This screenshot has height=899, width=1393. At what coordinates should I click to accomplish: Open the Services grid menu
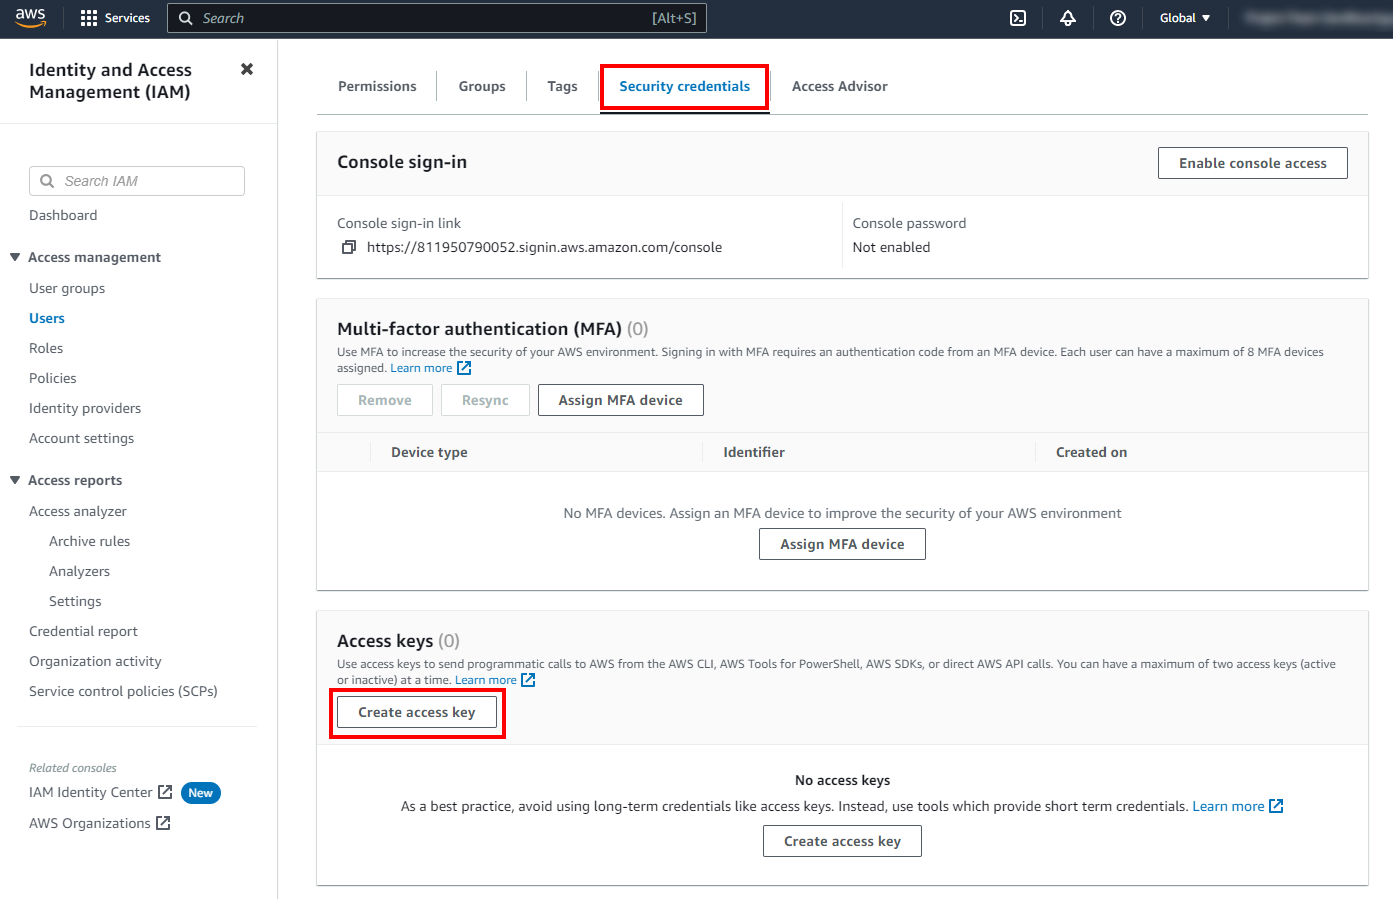point(89,18)
